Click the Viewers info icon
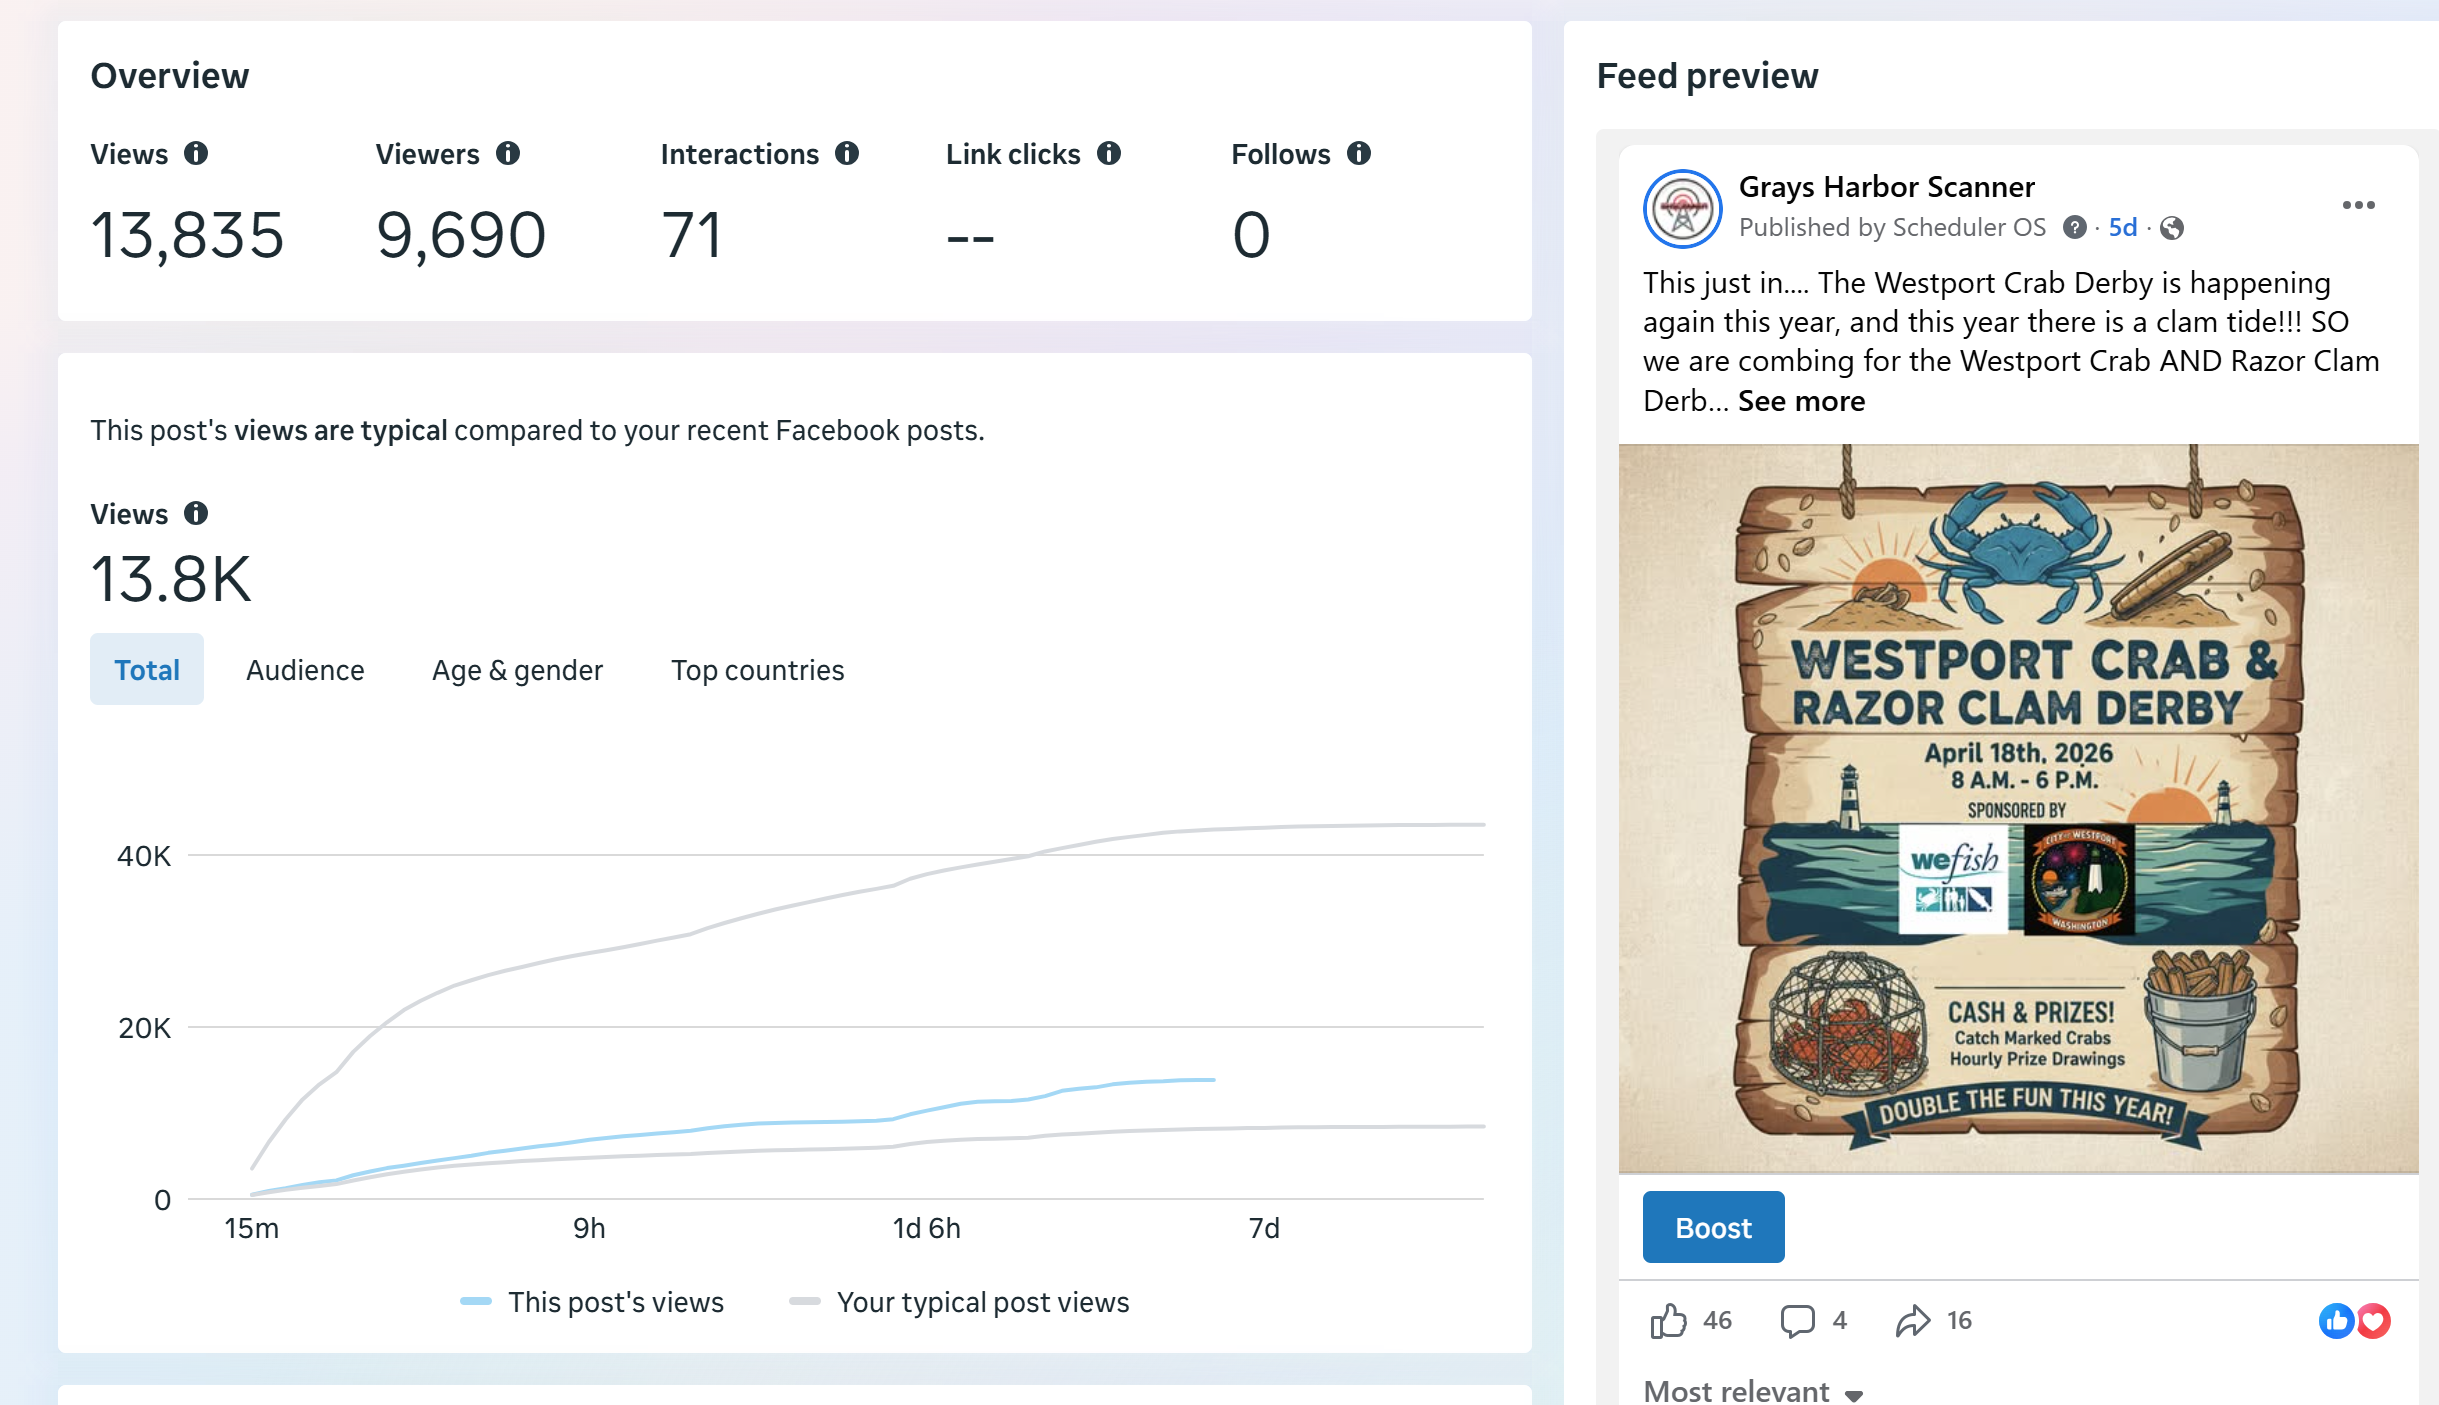Image resolution: width=2439 pixels, height=1405 pixels. (508, 153)
